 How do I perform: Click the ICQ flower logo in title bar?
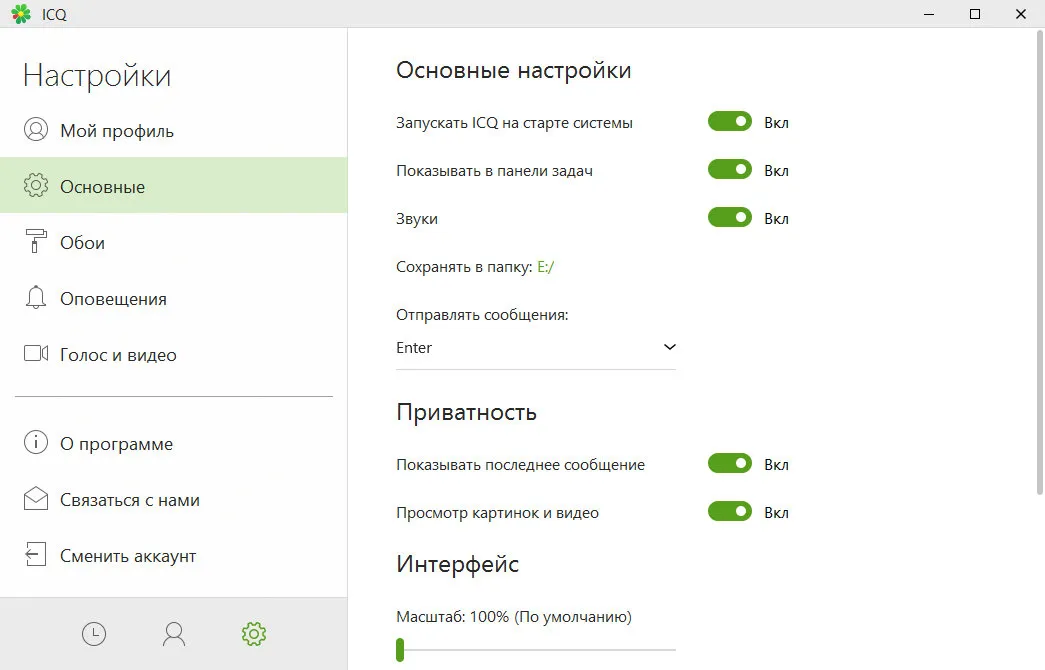tap(21, 14)
